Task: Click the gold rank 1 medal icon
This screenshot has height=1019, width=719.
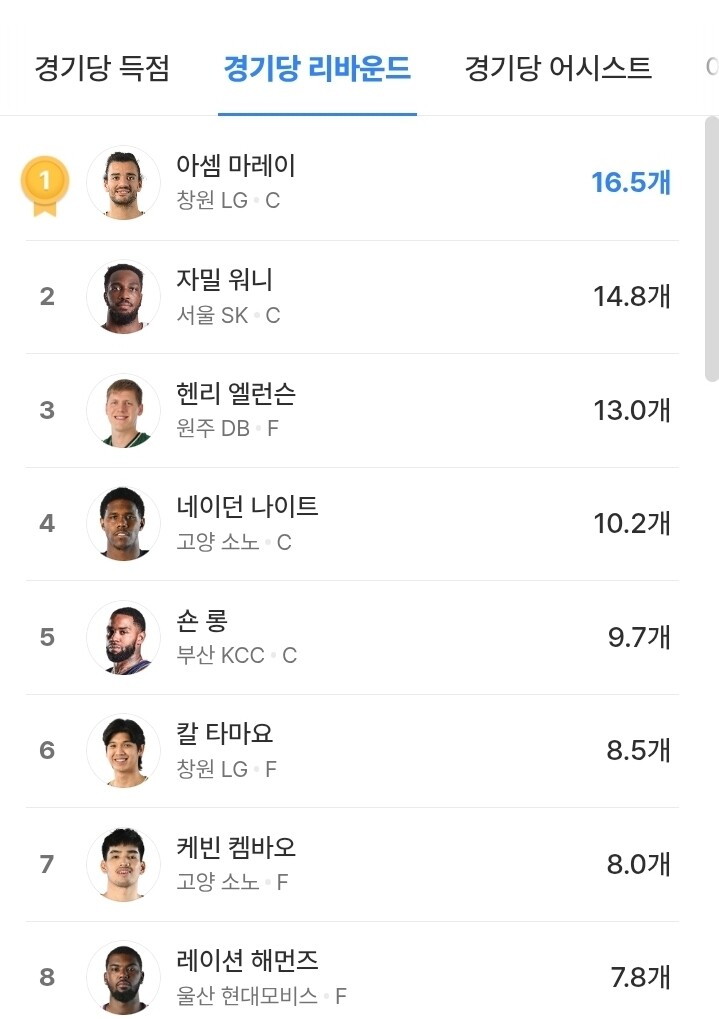Action: 45,184
